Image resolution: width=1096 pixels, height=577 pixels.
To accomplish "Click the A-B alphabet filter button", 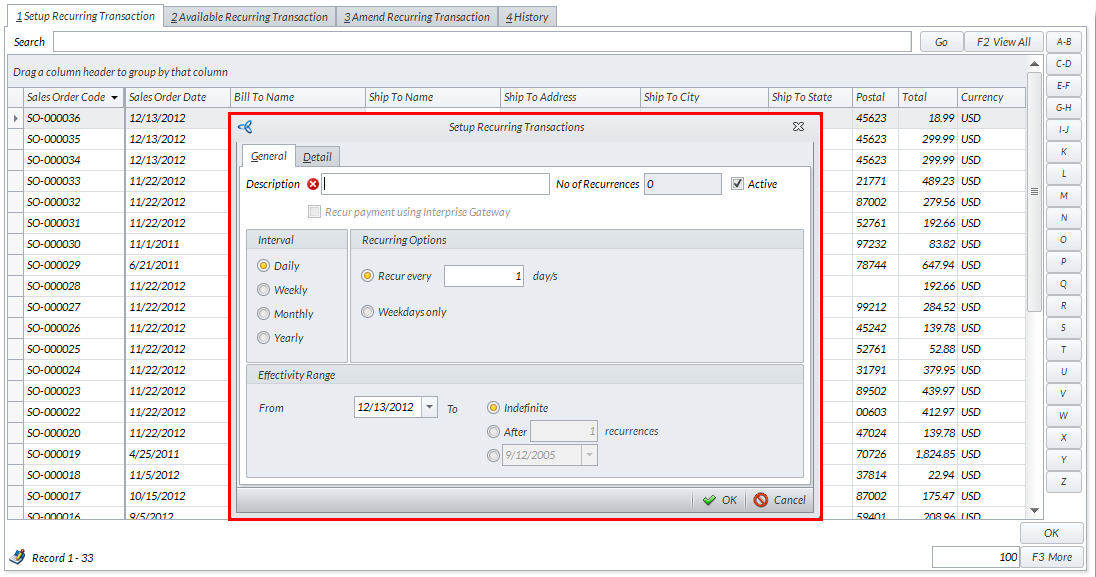I will pos(1063,42).
